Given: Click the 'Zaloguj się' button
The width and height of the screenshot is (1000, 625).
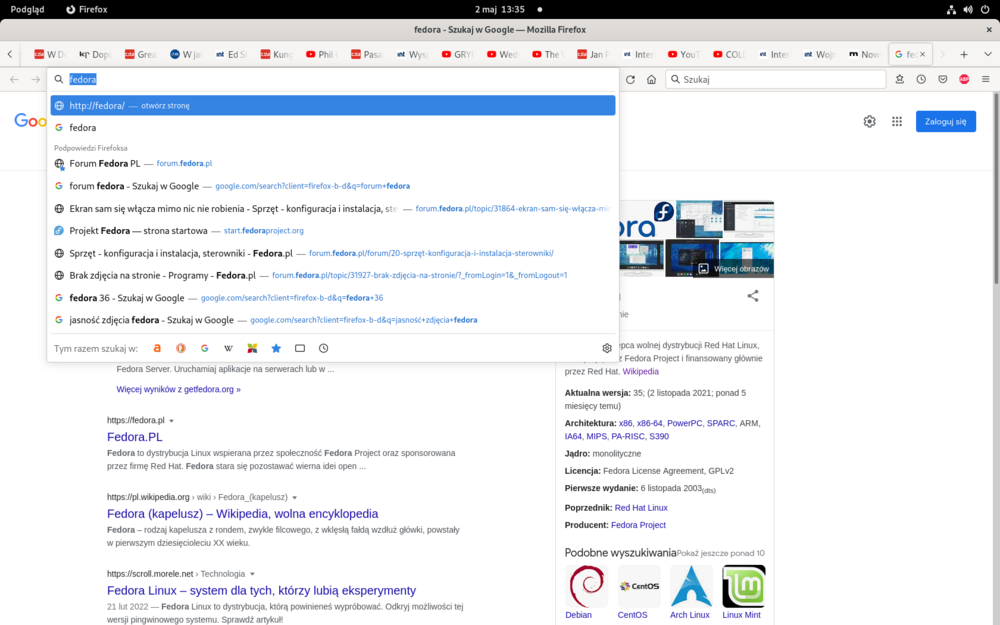Looking at the screenshot, I should click(x=945, y=121).
